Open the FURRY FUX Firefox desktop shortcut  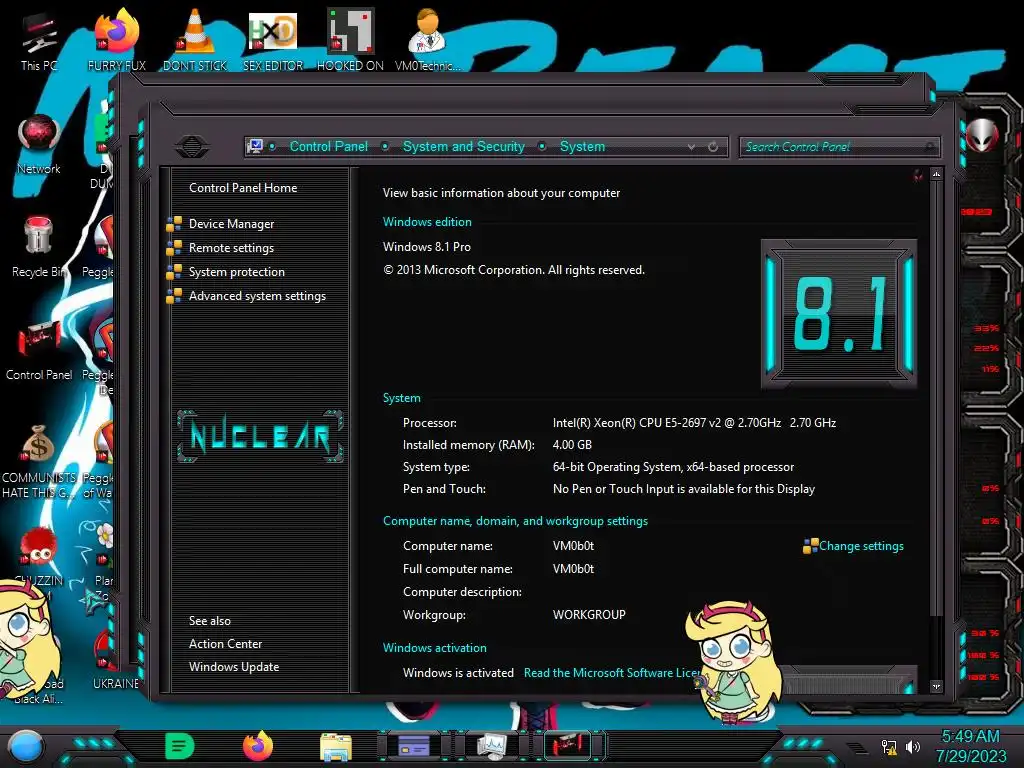coord(117,40)
